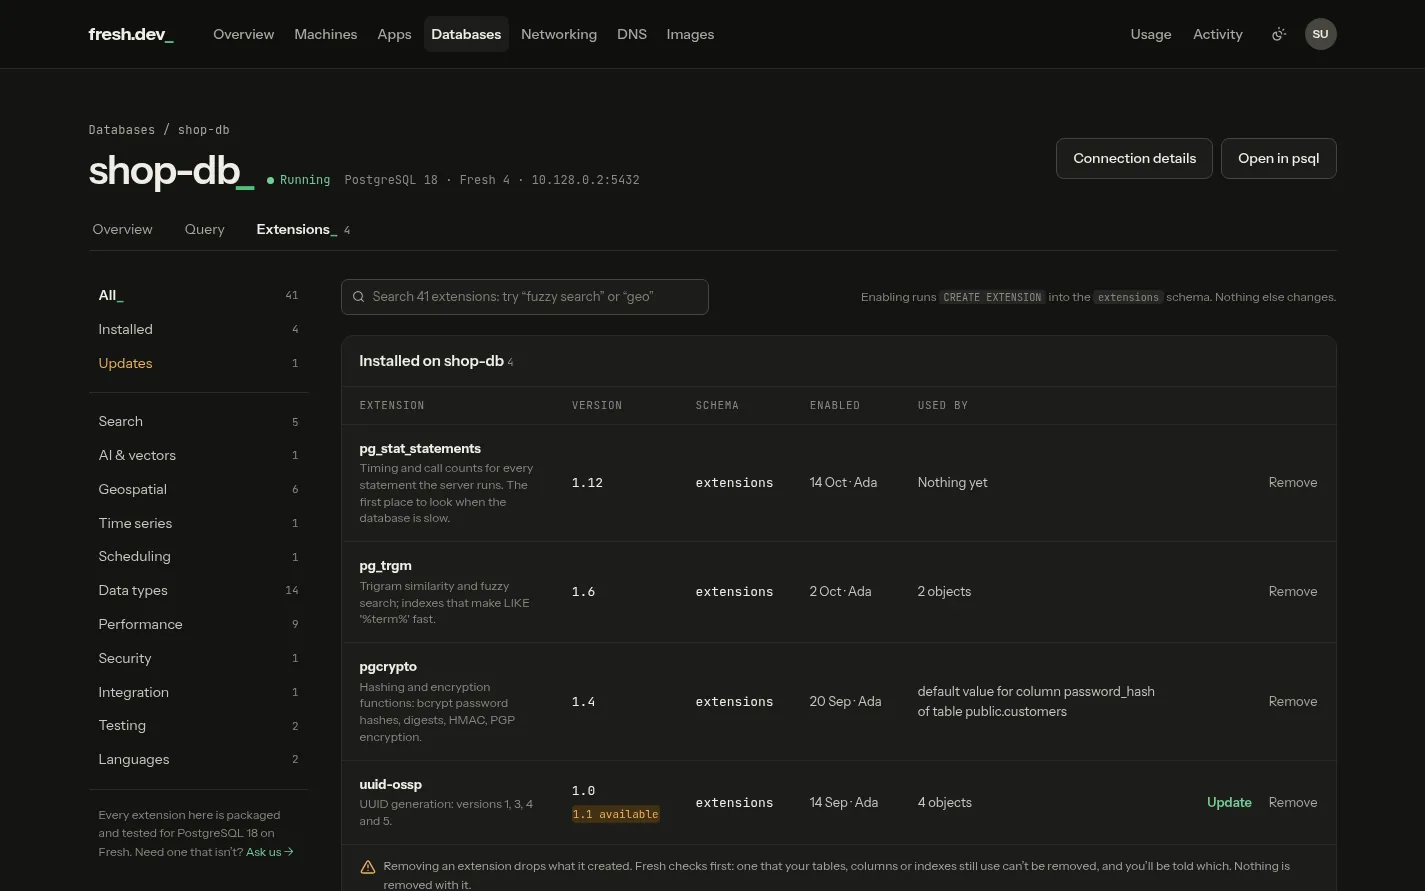This screenshot has height=891, width=1425.
Task: Click the search magnifier icon
Action: [358, 297]
